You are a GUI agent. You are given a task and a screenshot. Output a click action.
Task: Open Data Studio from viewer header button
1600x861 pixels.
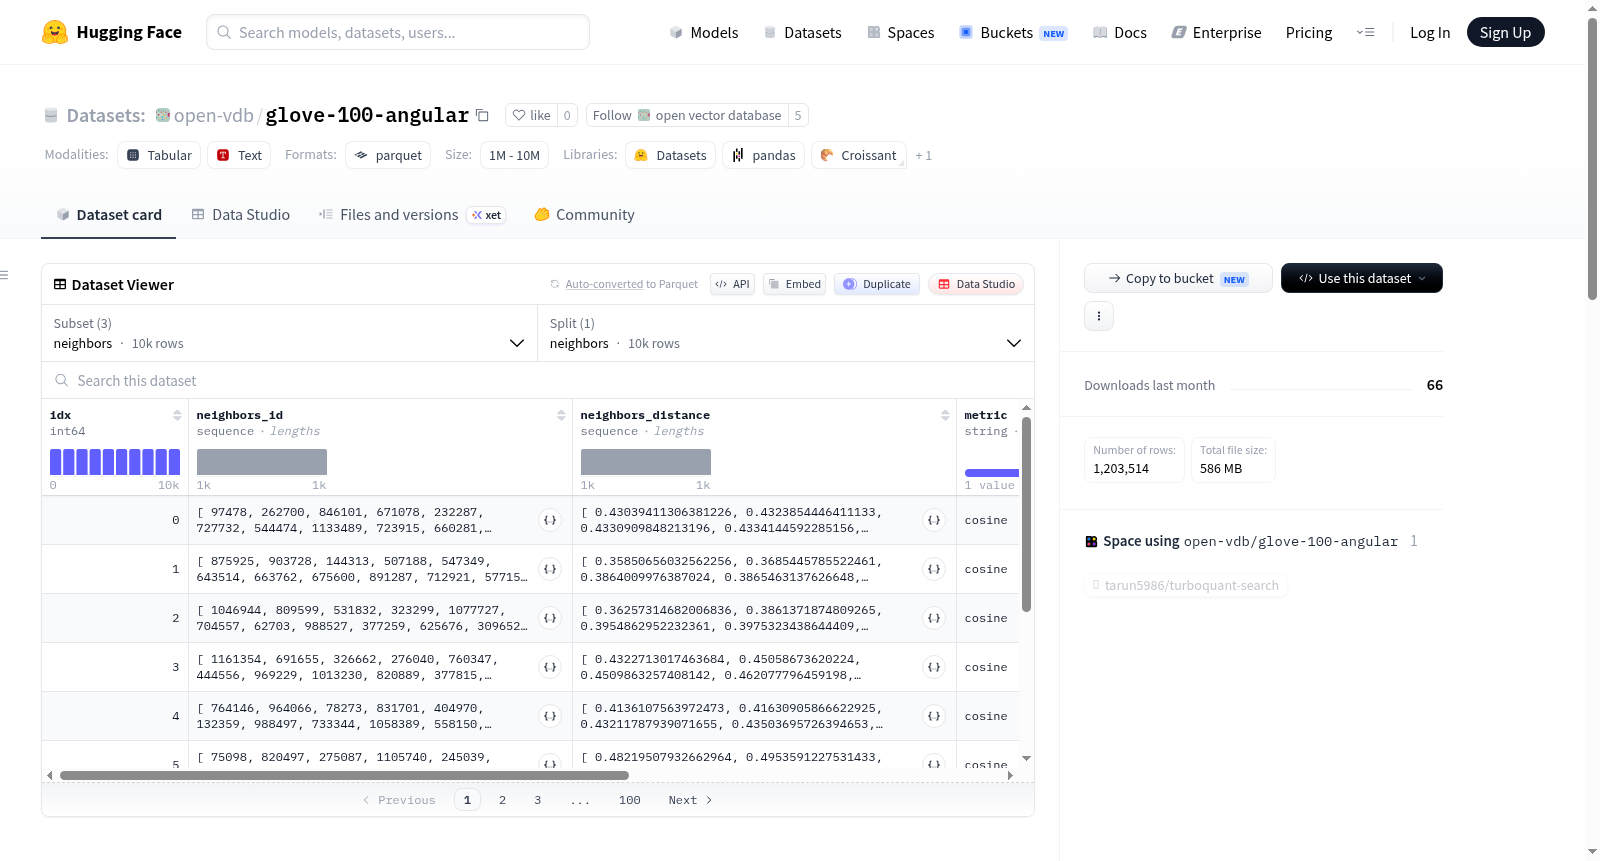pyautogui.click(x=976, y=284)
